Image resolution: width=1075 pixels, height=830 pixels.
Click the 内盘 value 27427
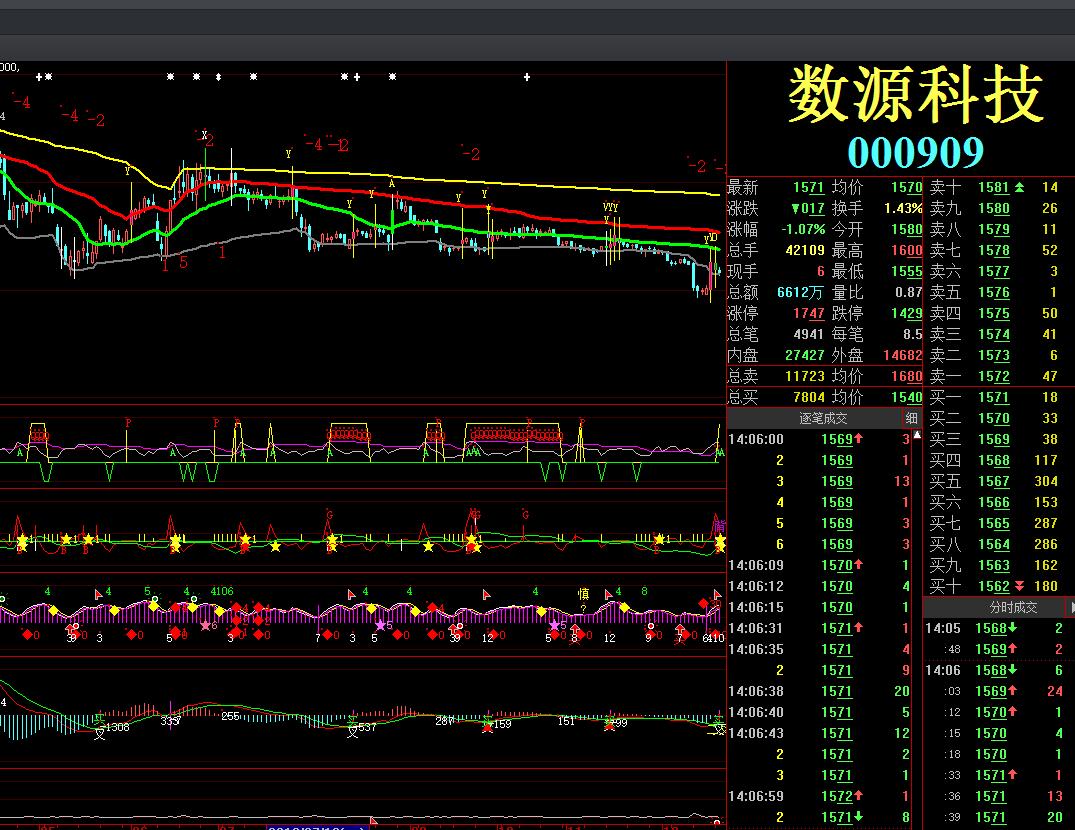[x=805, y=355]
